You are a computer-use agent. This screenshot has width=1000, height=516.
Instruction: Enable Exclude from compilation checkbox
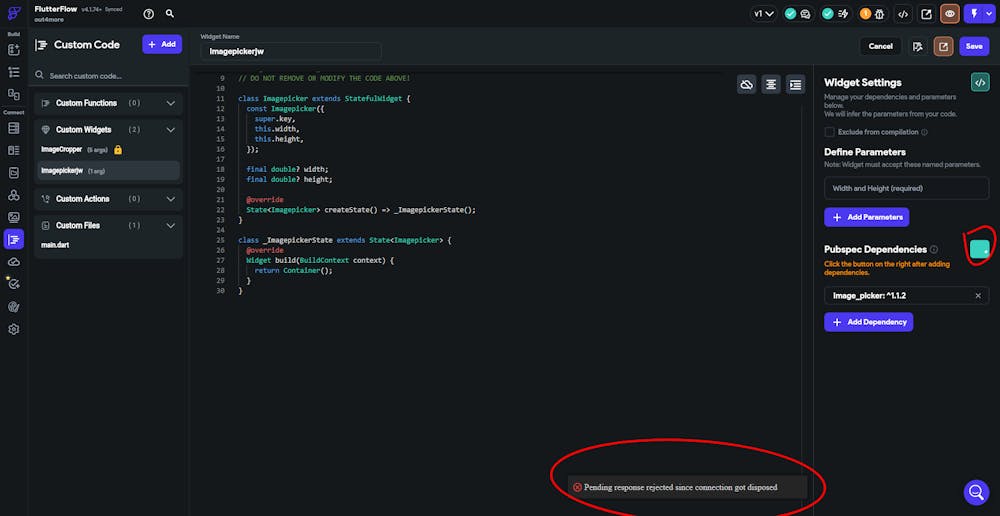click(x=829, y=132)
